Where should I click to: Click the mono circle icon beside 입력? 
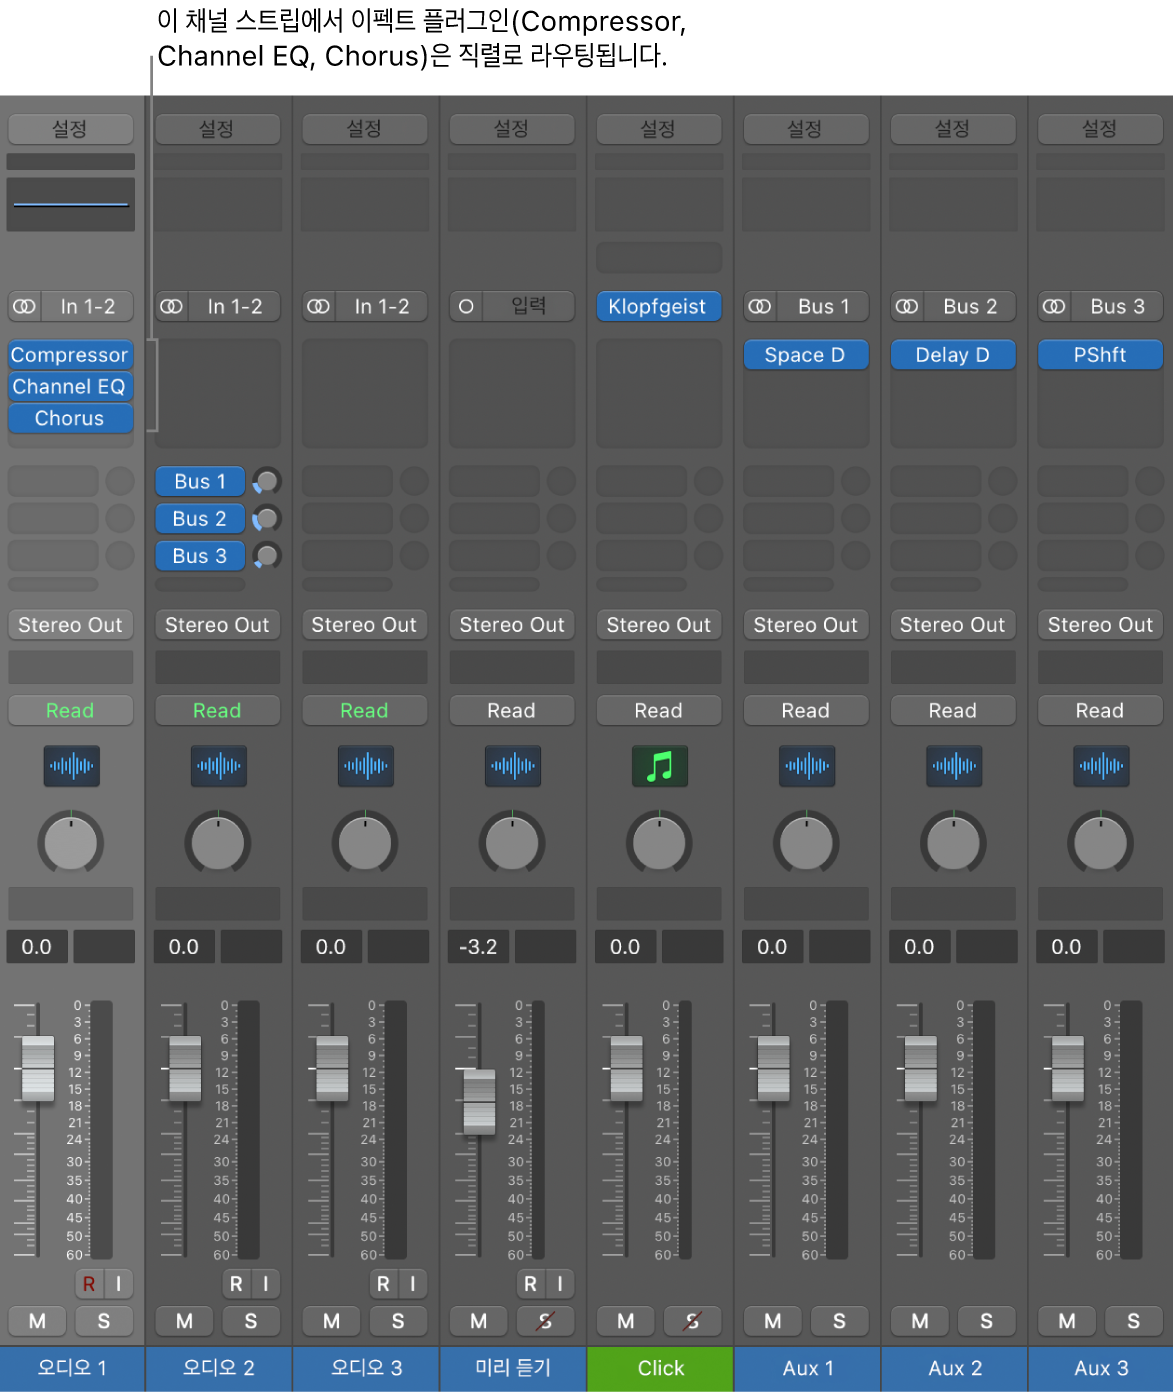(x=466, y=307)
